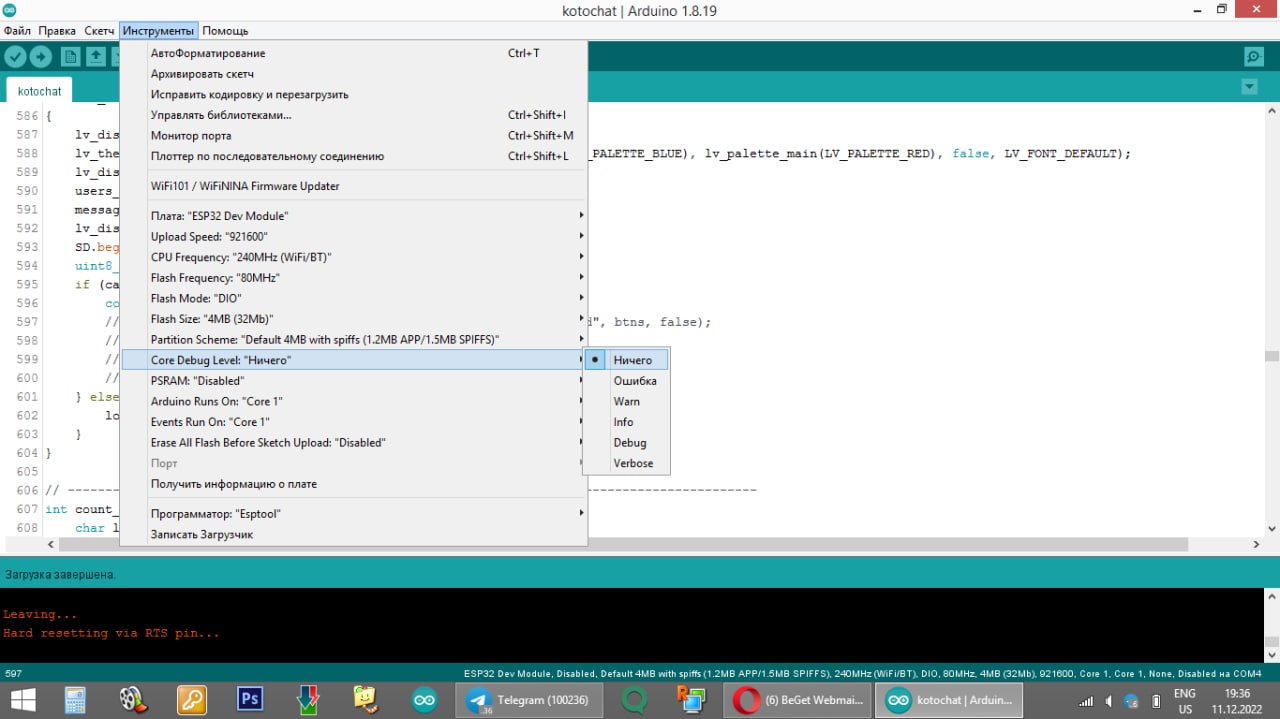Click the Open sketch (up arrow) toolbar icon
This screenshot has width=1280, height=719.
point(96,57)
